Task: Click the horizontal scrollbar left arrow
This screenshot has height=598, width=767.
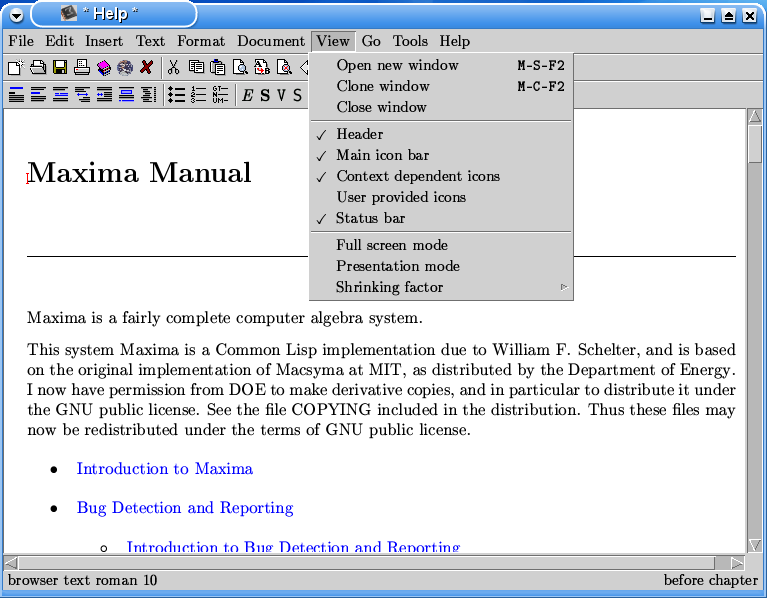Action: pyautogui.click(x=11, y=563)
